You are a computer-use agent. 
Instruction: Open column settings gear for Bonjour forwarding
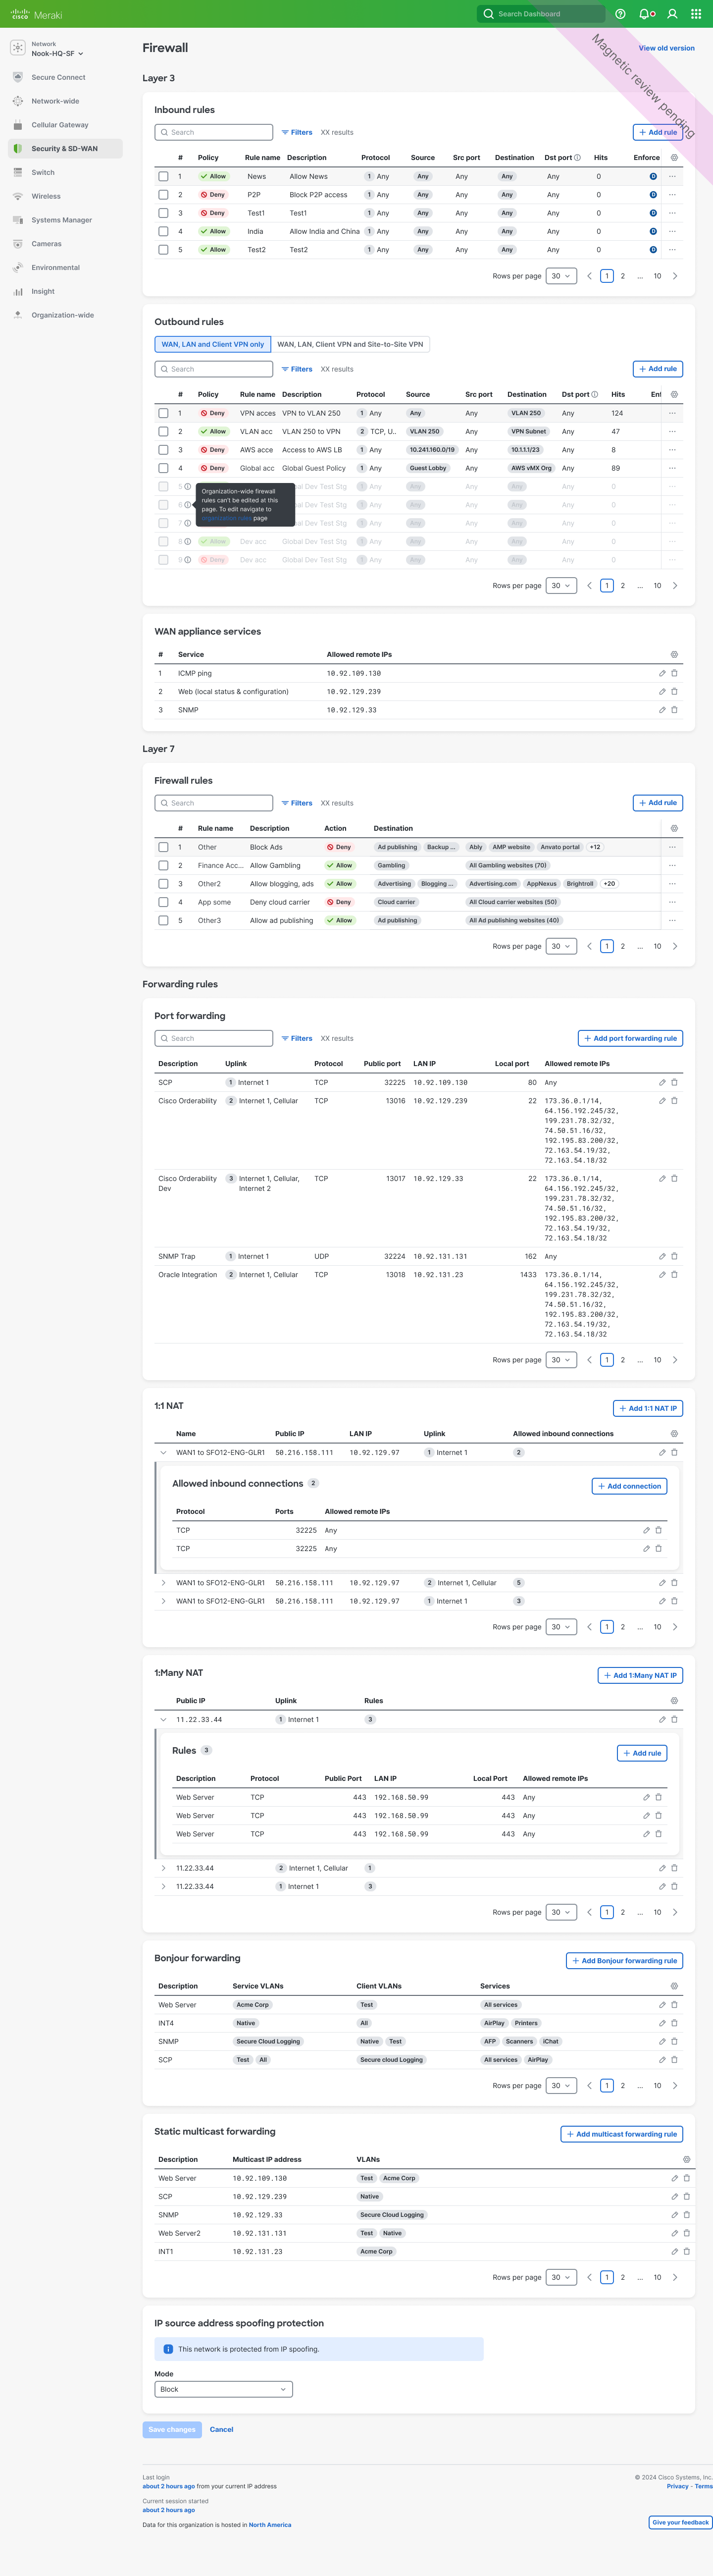(674, 1986)
